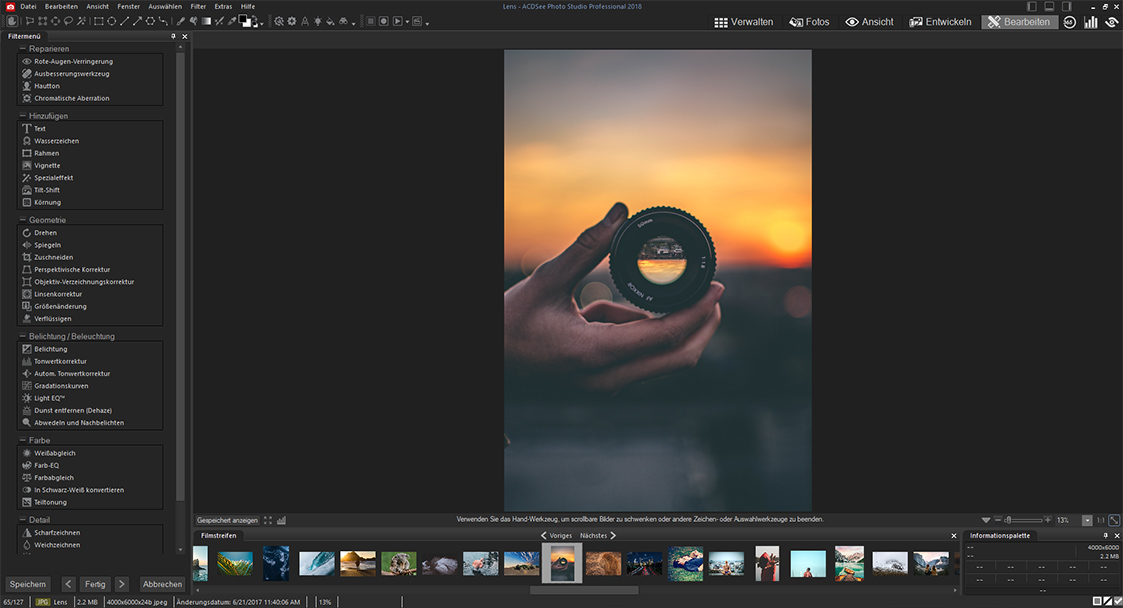Open the zoom percentage dropdown
1123x608 pixels.
click(x=1087, y=520)
